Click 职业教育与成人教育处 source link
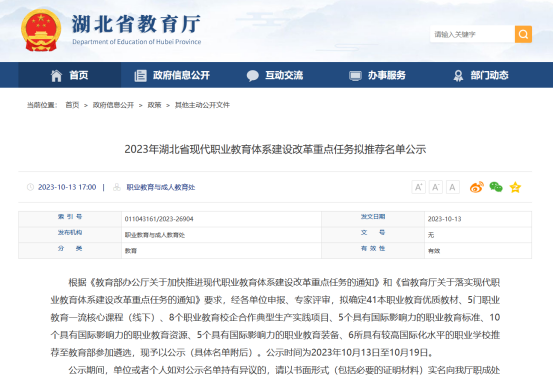The width and height of the screenshot is (553, 378). pyautogui.click(x=160, y=187)
